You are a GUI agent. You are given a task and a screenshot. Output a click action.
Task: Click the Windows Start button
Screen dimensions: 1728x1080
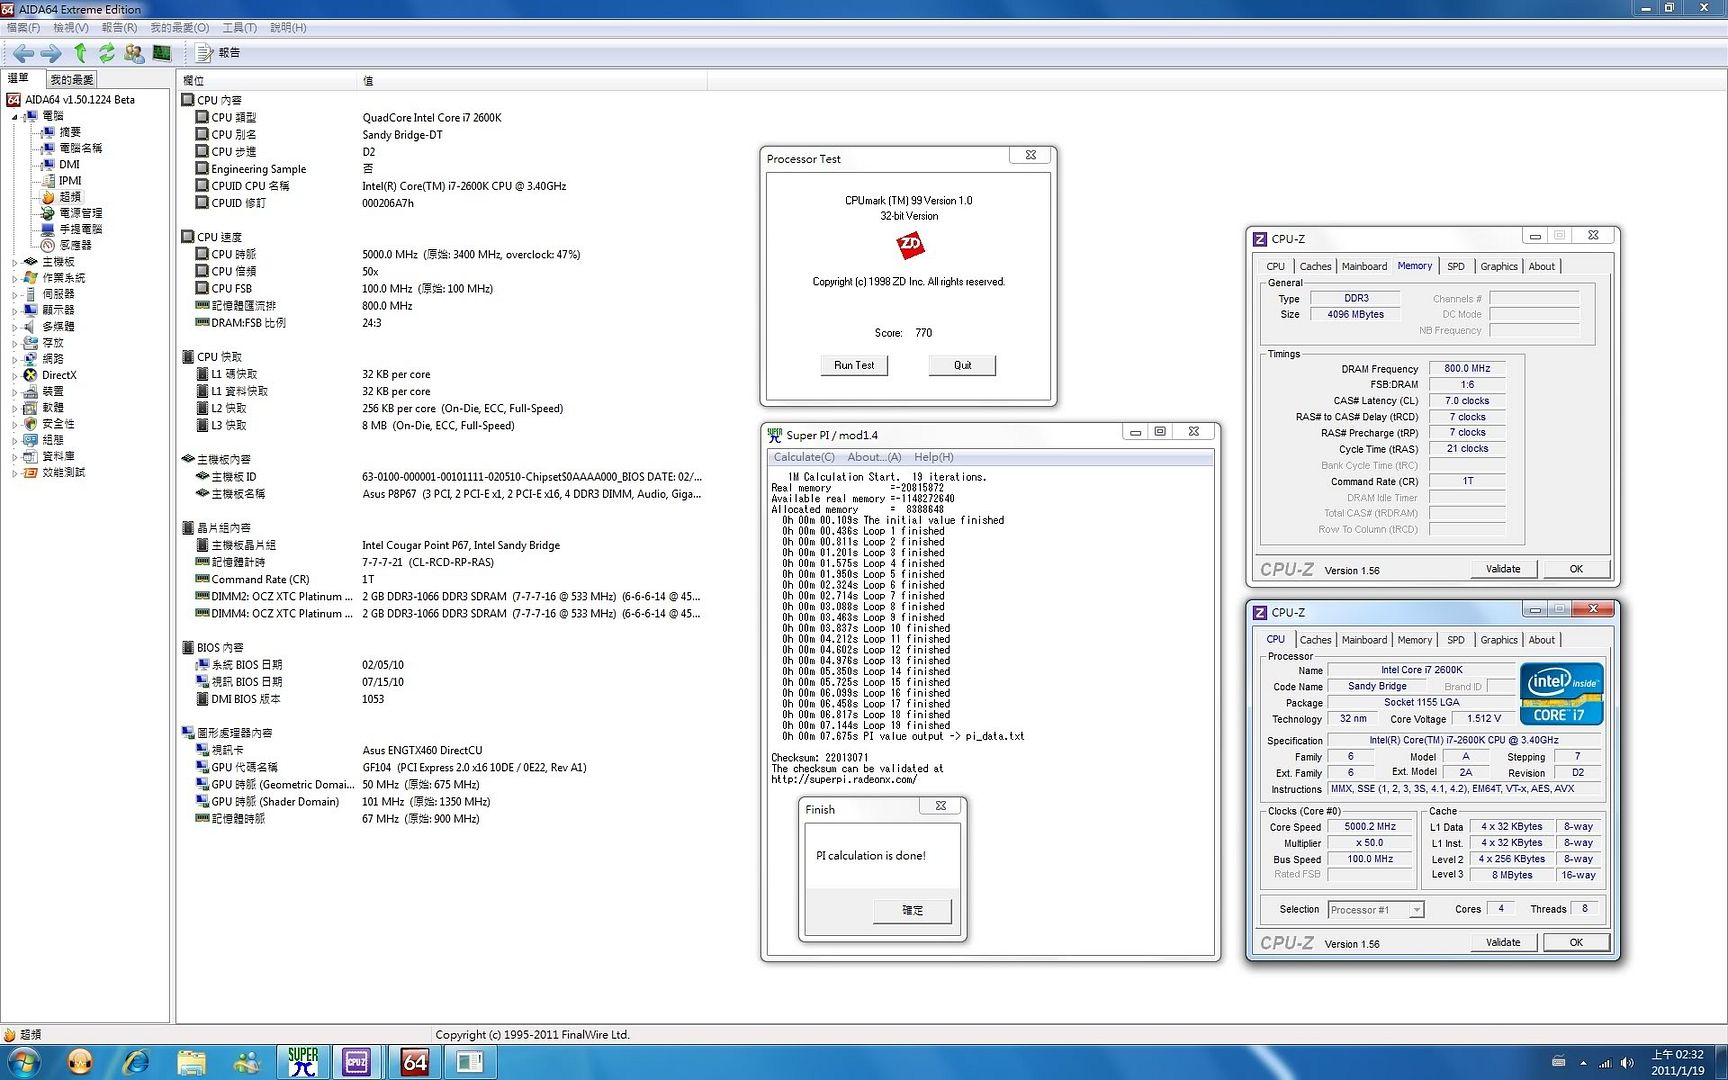[24, 1062]
